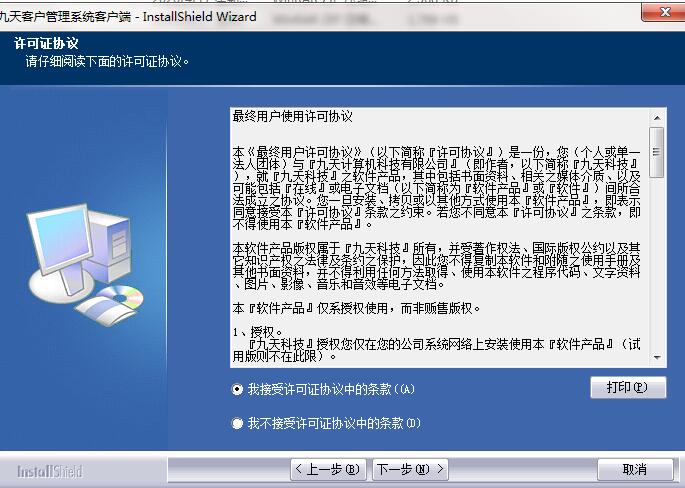Click the 许可证协议 header title
Image resolution: width=685 pixels, height=488 pixels.
point(46,43)
